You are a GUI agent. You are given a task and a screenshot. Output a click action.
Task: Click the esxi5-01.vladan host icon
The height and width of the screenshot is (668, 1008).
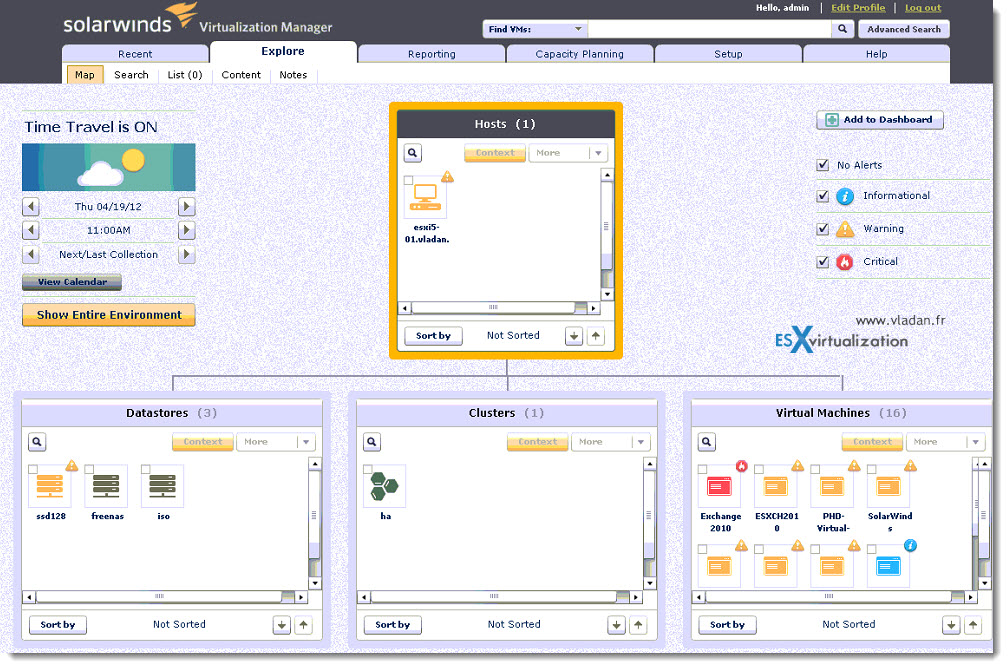click(426, 197)
